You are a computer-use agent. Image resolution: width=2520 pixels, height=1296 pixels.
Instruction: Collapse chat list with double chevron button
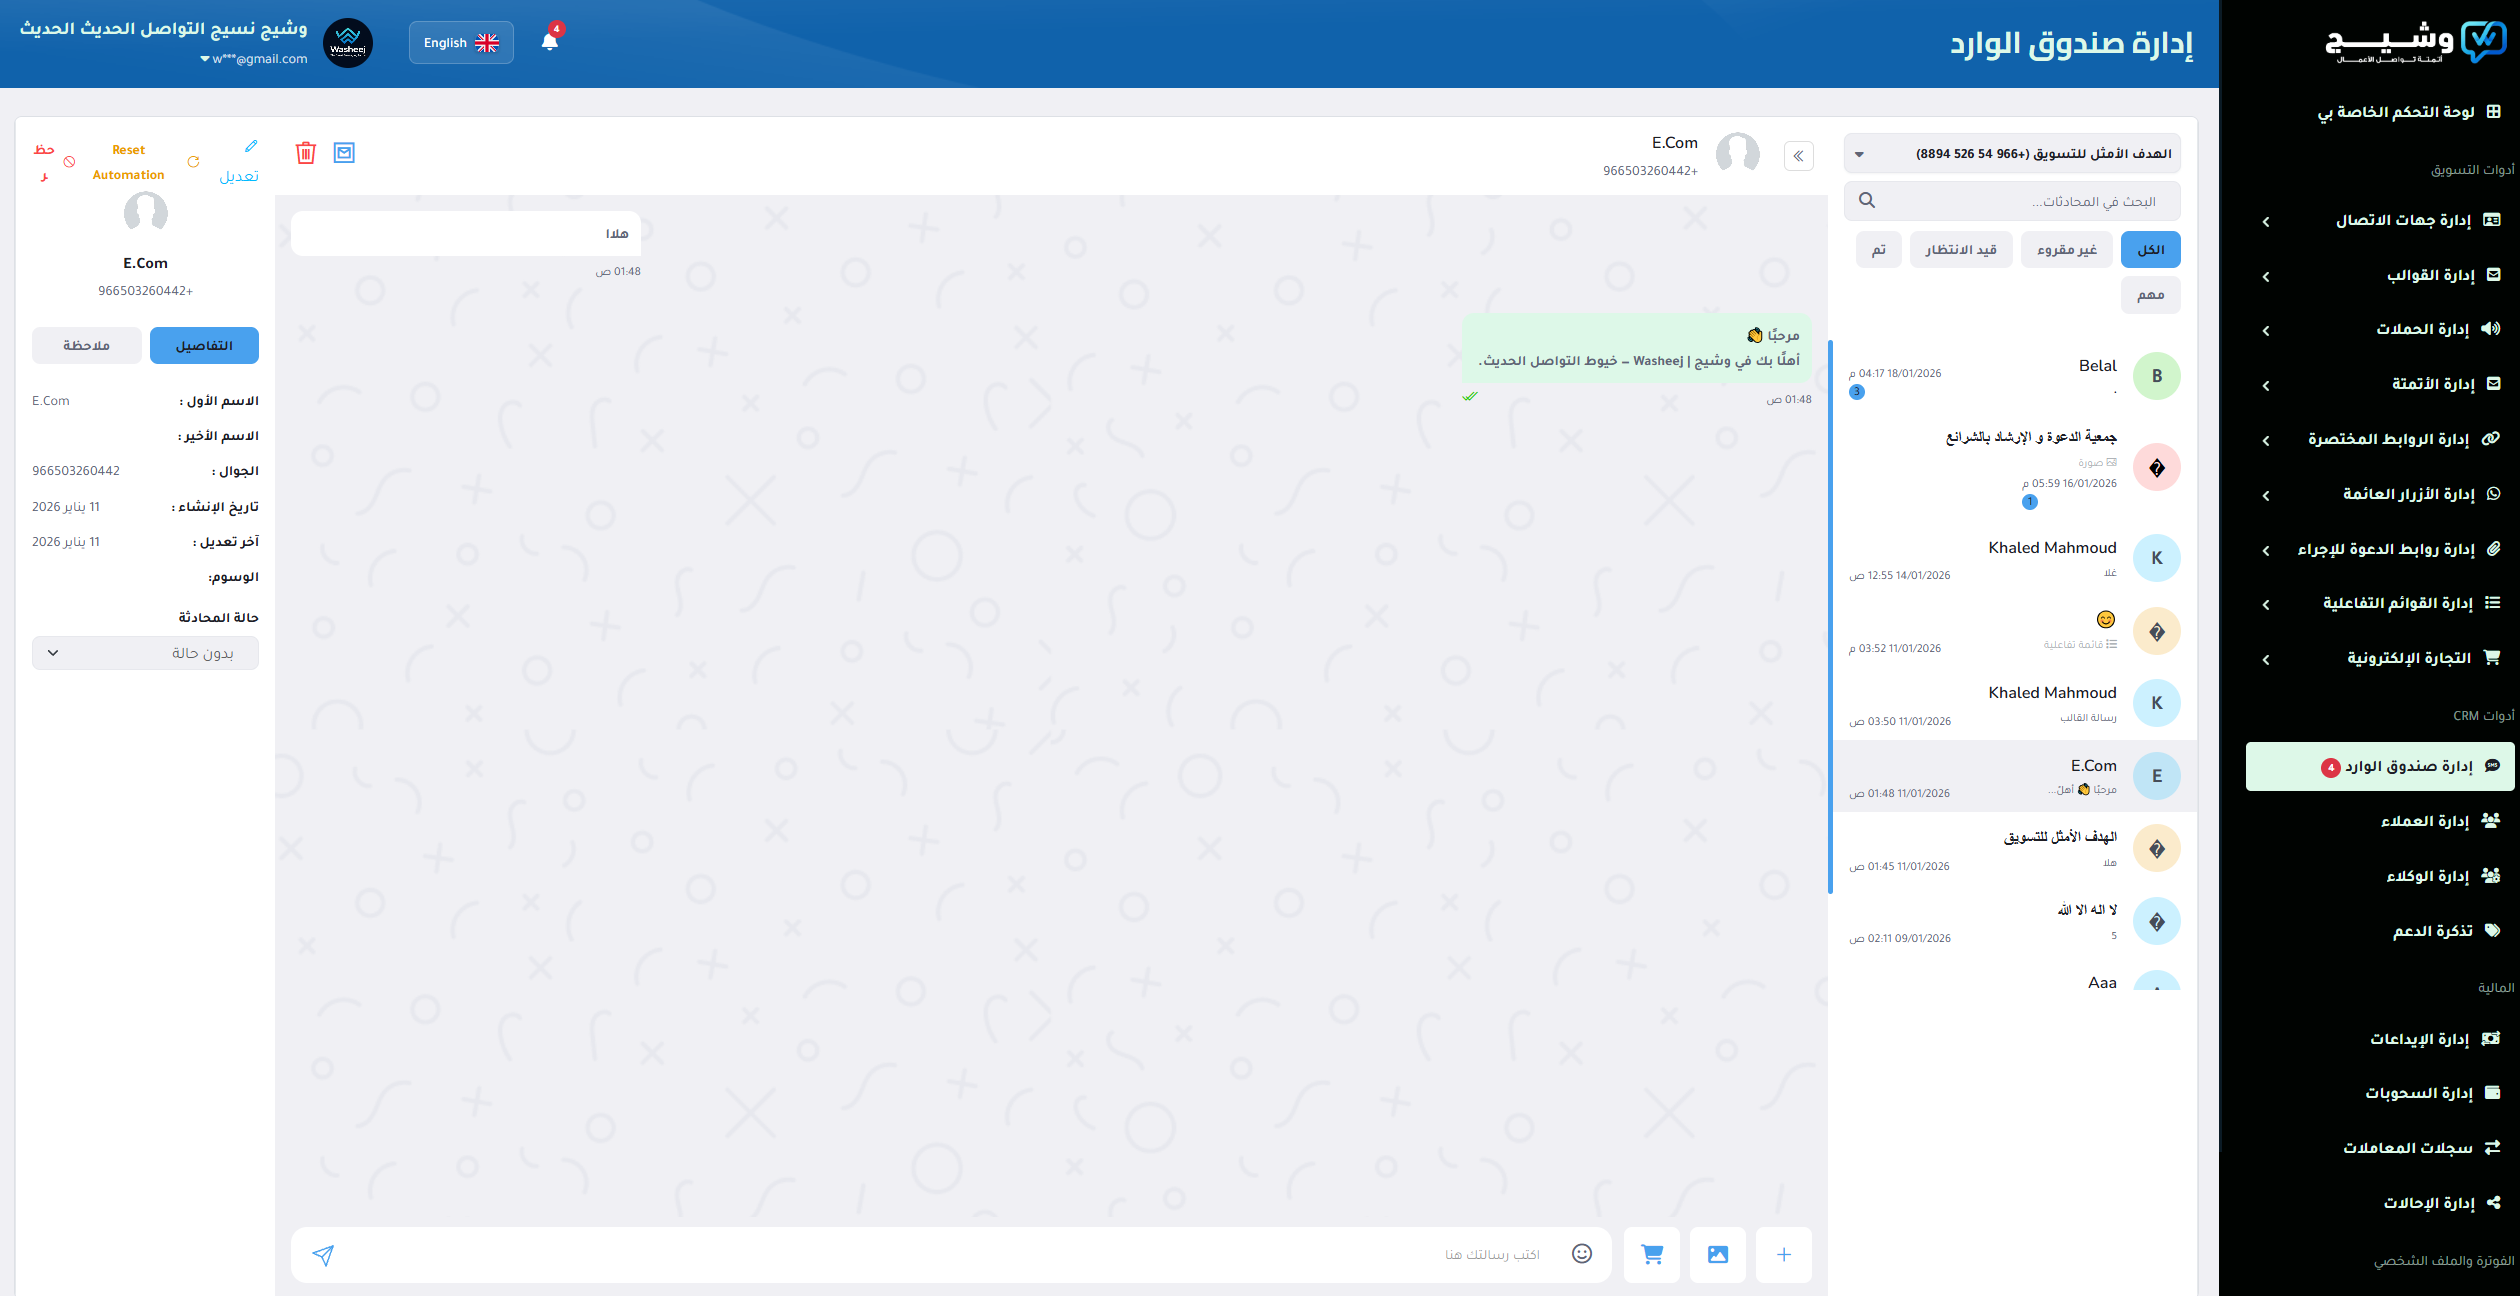(x=1798, y=156)
